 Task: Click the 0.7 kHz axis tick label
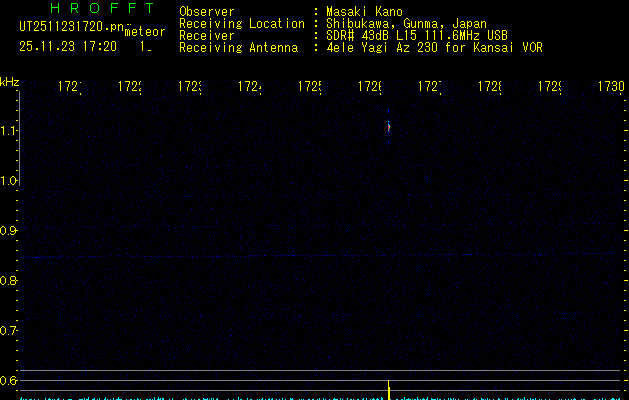click(8, 330)
